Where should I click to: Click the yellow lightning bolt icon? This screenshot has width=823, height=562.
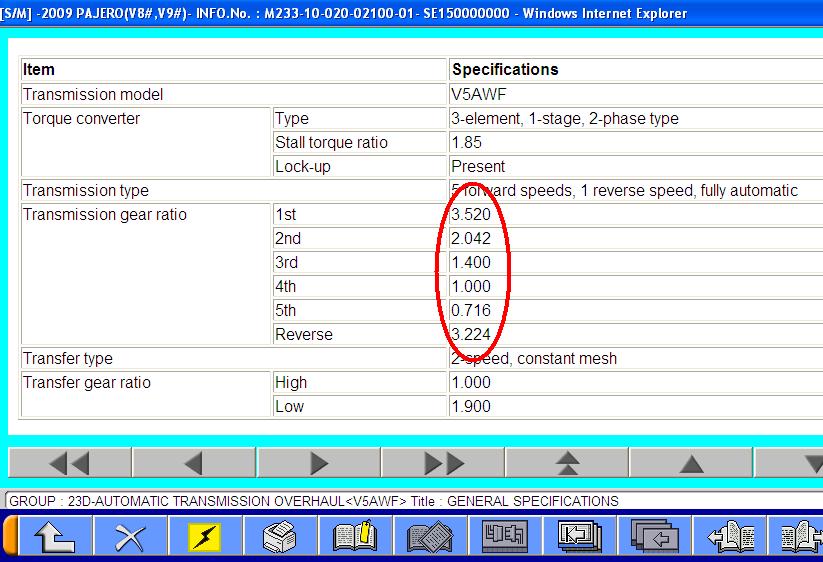tap(205, 536)
